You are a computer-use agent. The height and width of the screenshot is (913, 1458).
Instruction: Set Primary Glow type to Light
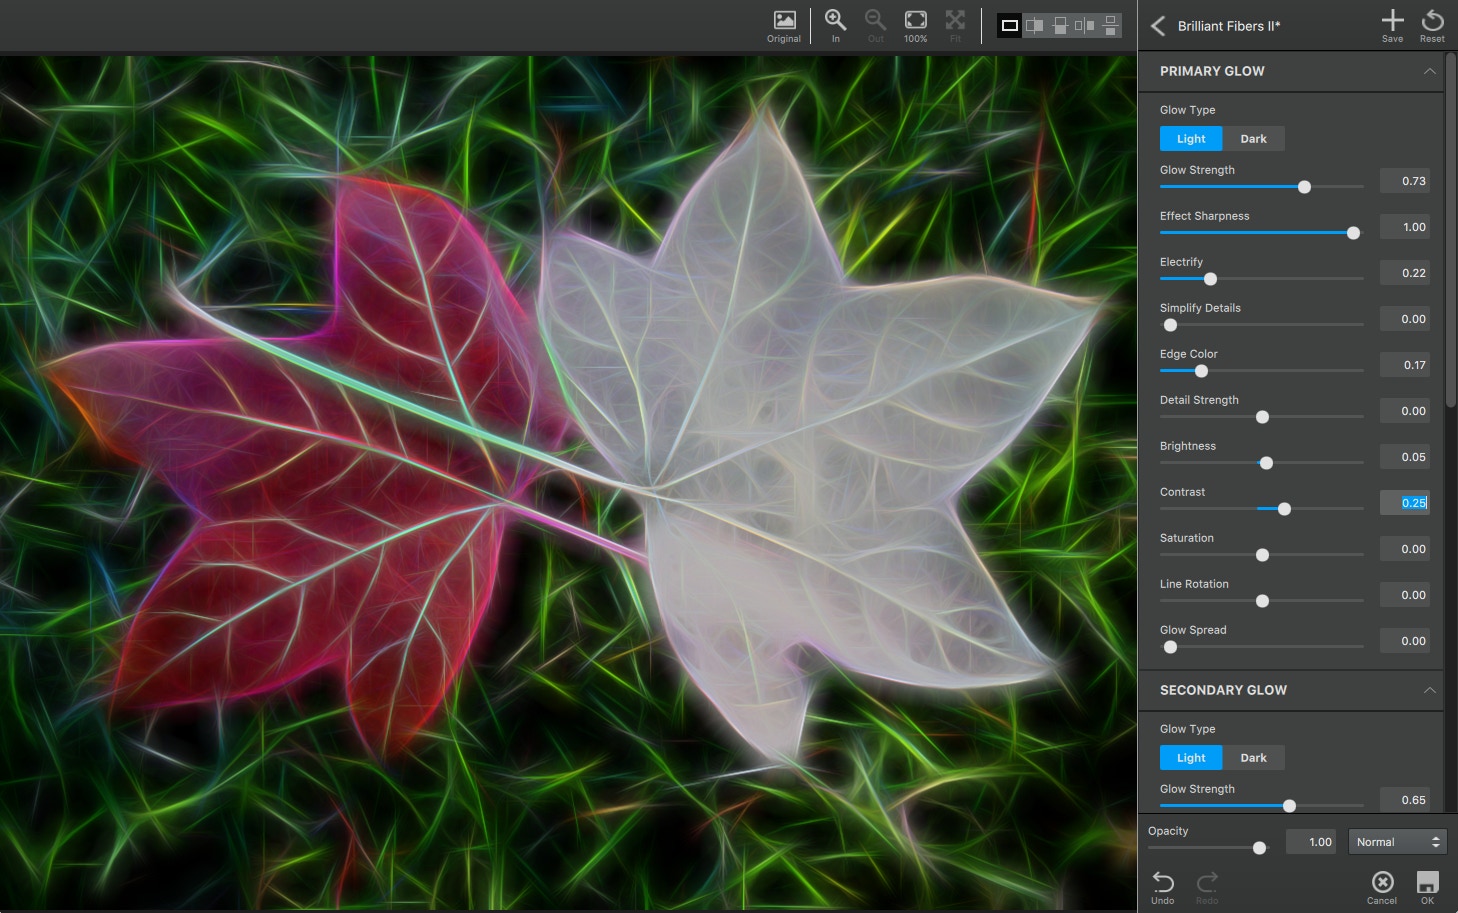1191,139
